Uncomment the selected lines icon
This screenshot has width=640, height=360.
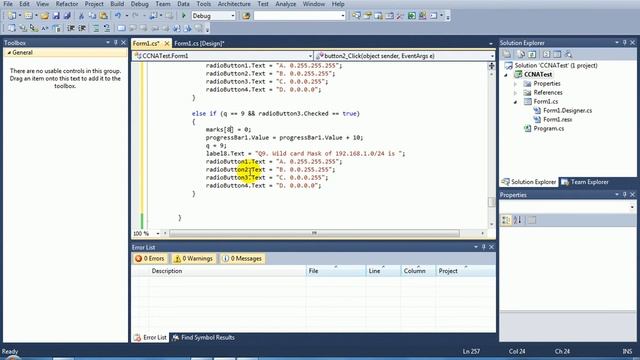(107, 28)
